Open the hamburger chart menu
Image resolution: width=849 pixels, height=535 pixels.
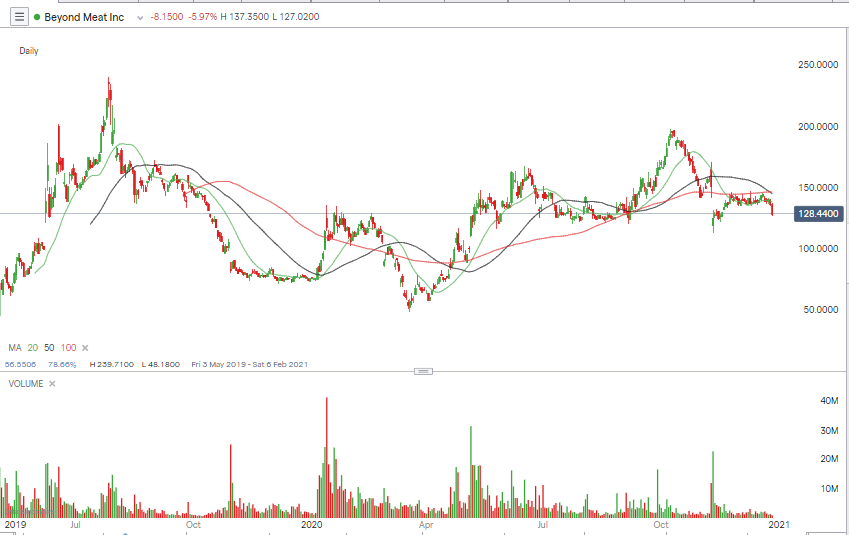coord(19,17)
